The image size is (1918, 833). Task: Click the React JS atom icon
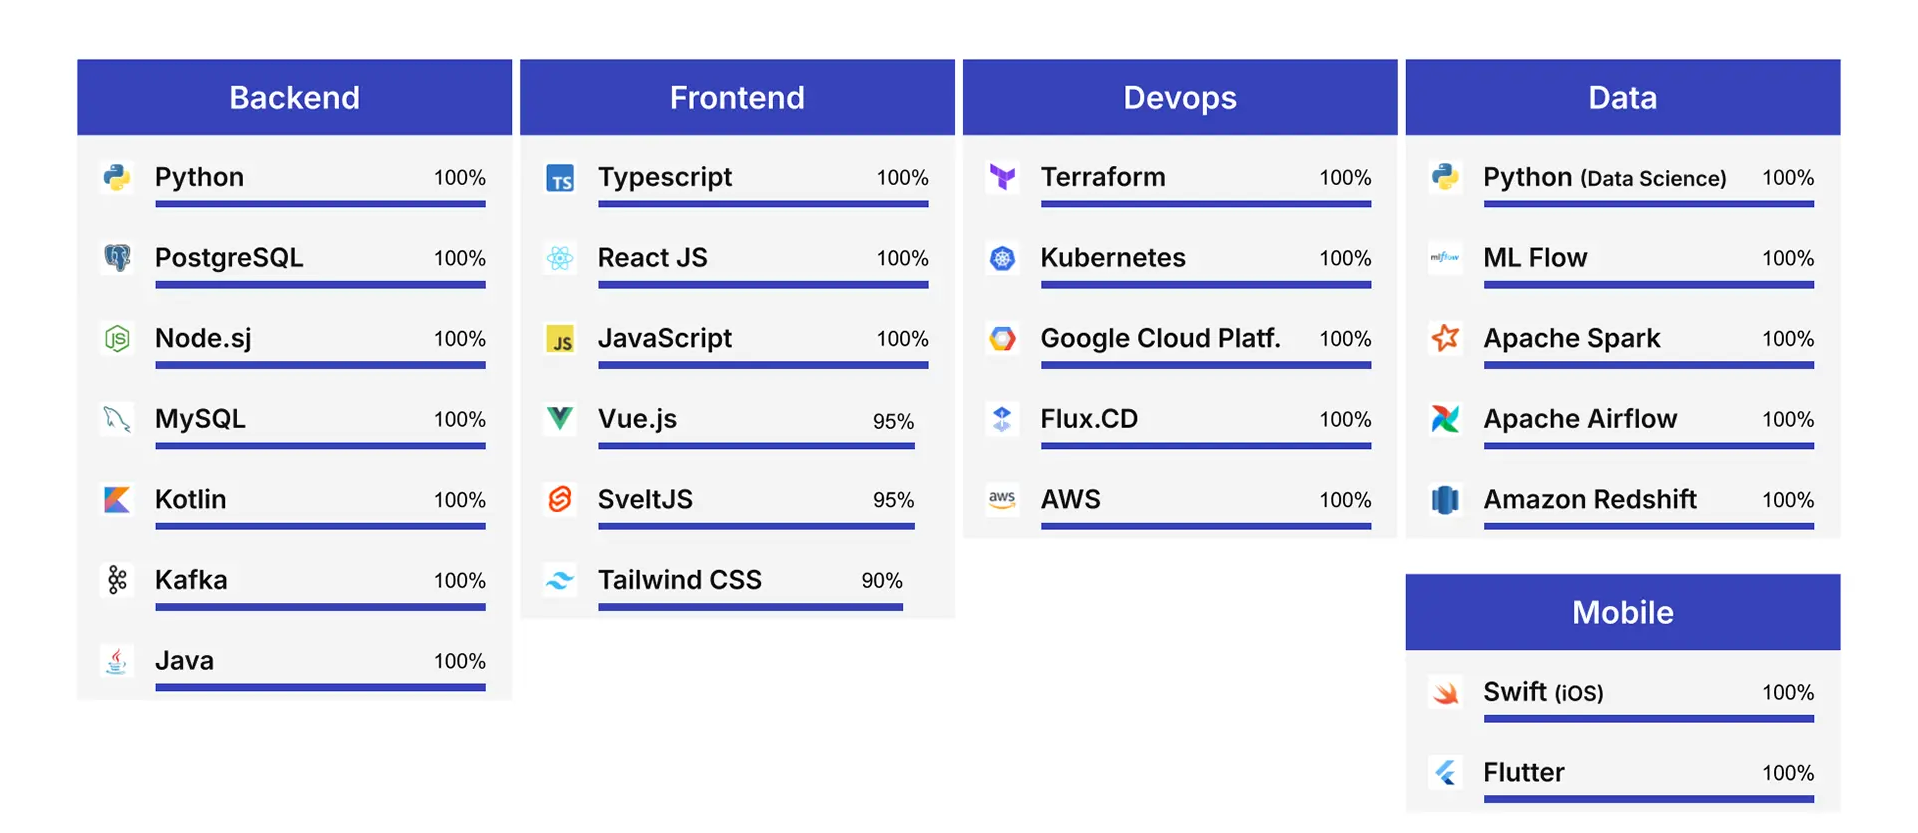pyautogui.click(x=560, y=258)
